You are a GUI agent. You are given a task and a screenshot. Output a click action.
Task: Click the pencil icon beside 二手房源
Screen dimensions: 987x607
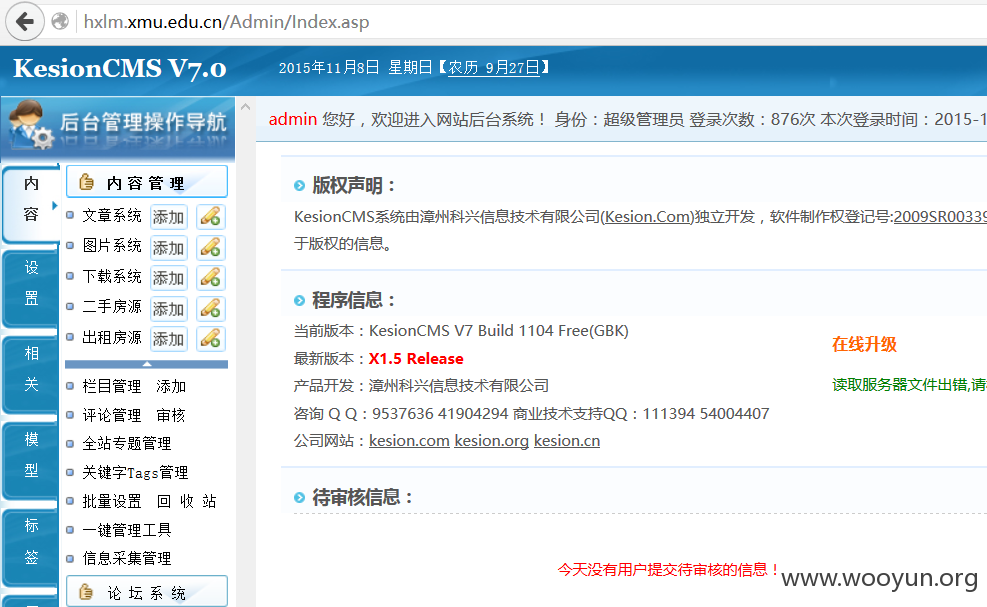(210, 309)
